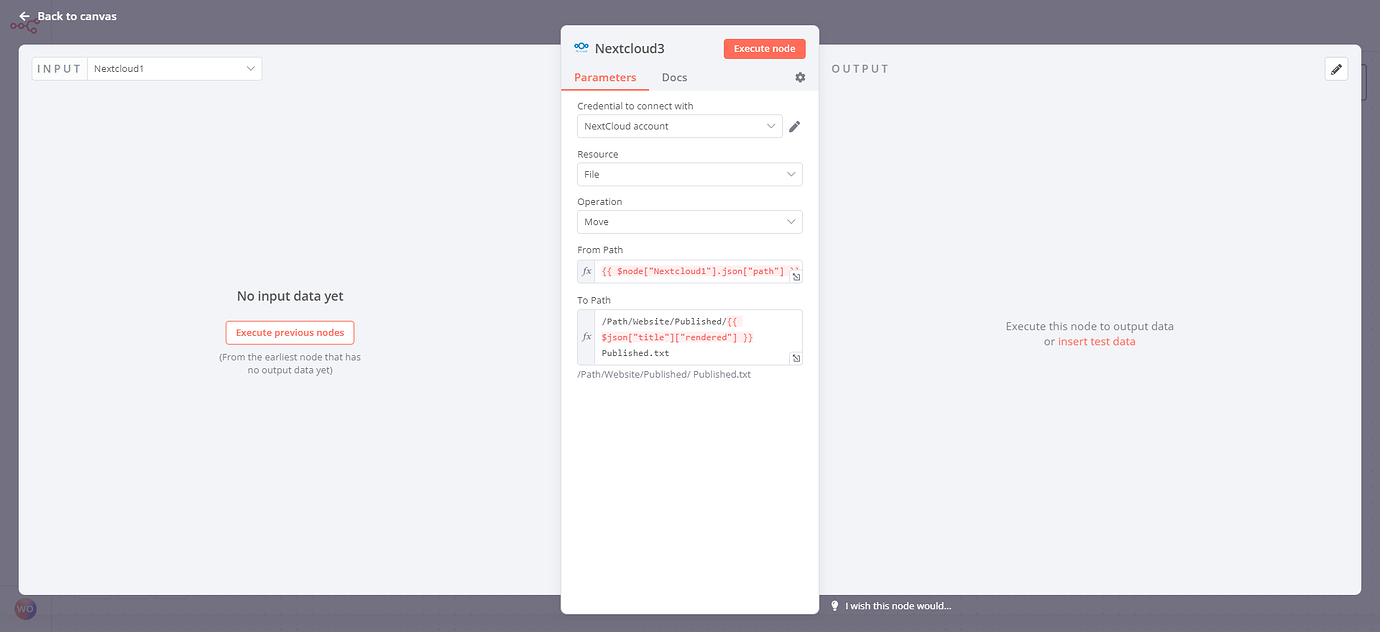The width and height of the screenshot is (1380, 632).
Task: Click the insert test data link
Action: [1097, 342]
